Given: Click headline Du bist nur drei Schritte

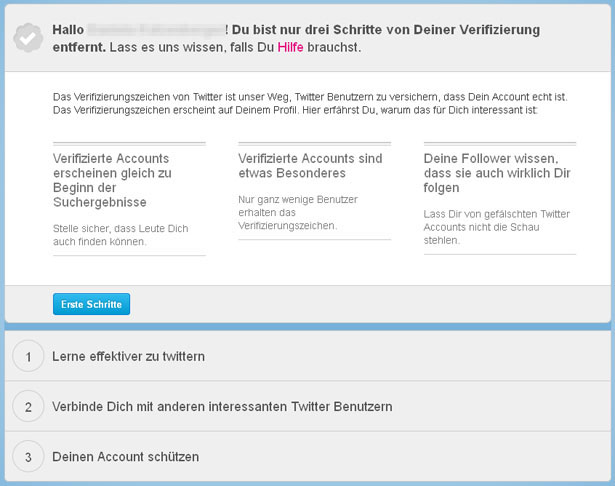Looking at the screenshot, I should coord(296,38).
